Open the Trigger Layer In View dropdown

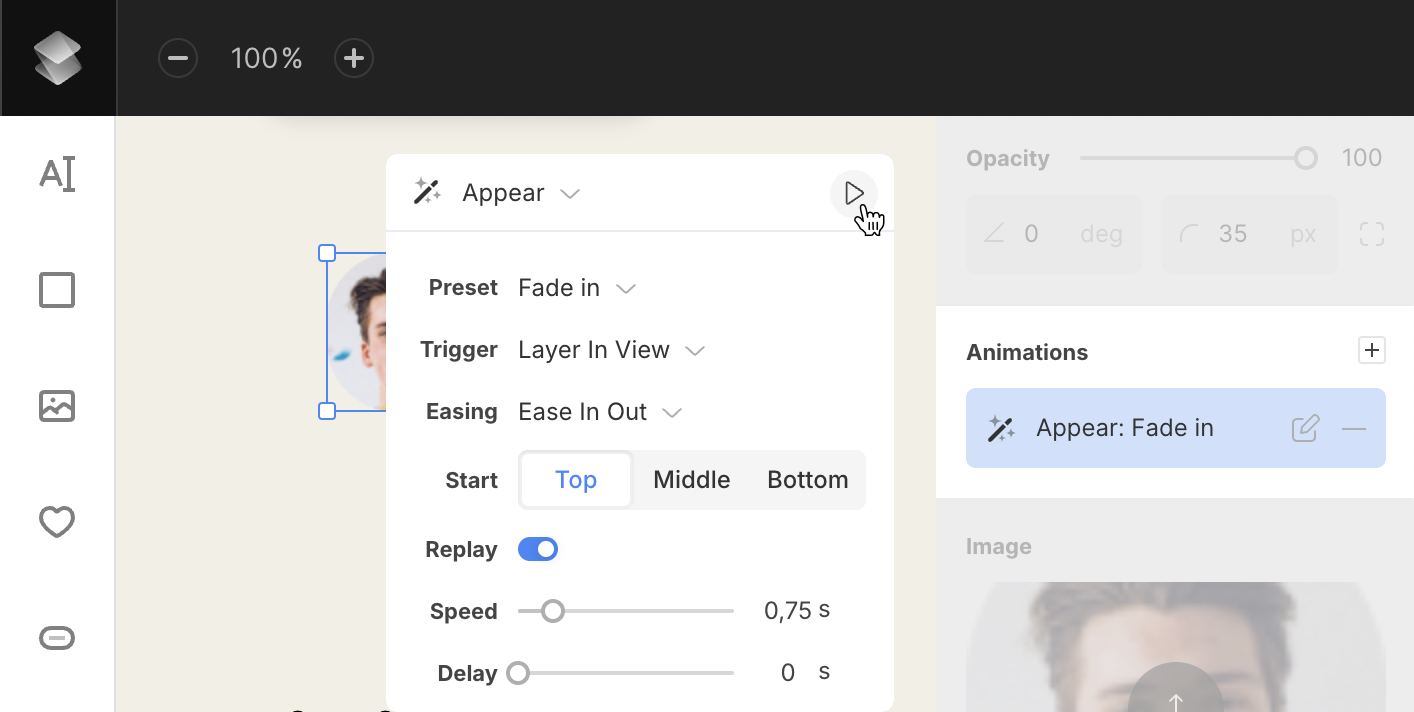612,350
